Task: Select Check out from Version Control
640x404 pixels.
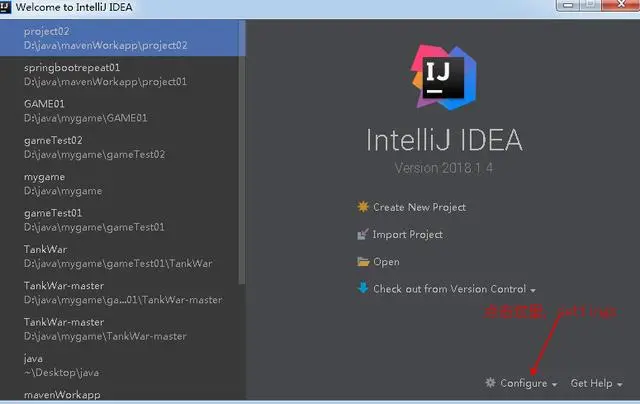Action: 449,289
